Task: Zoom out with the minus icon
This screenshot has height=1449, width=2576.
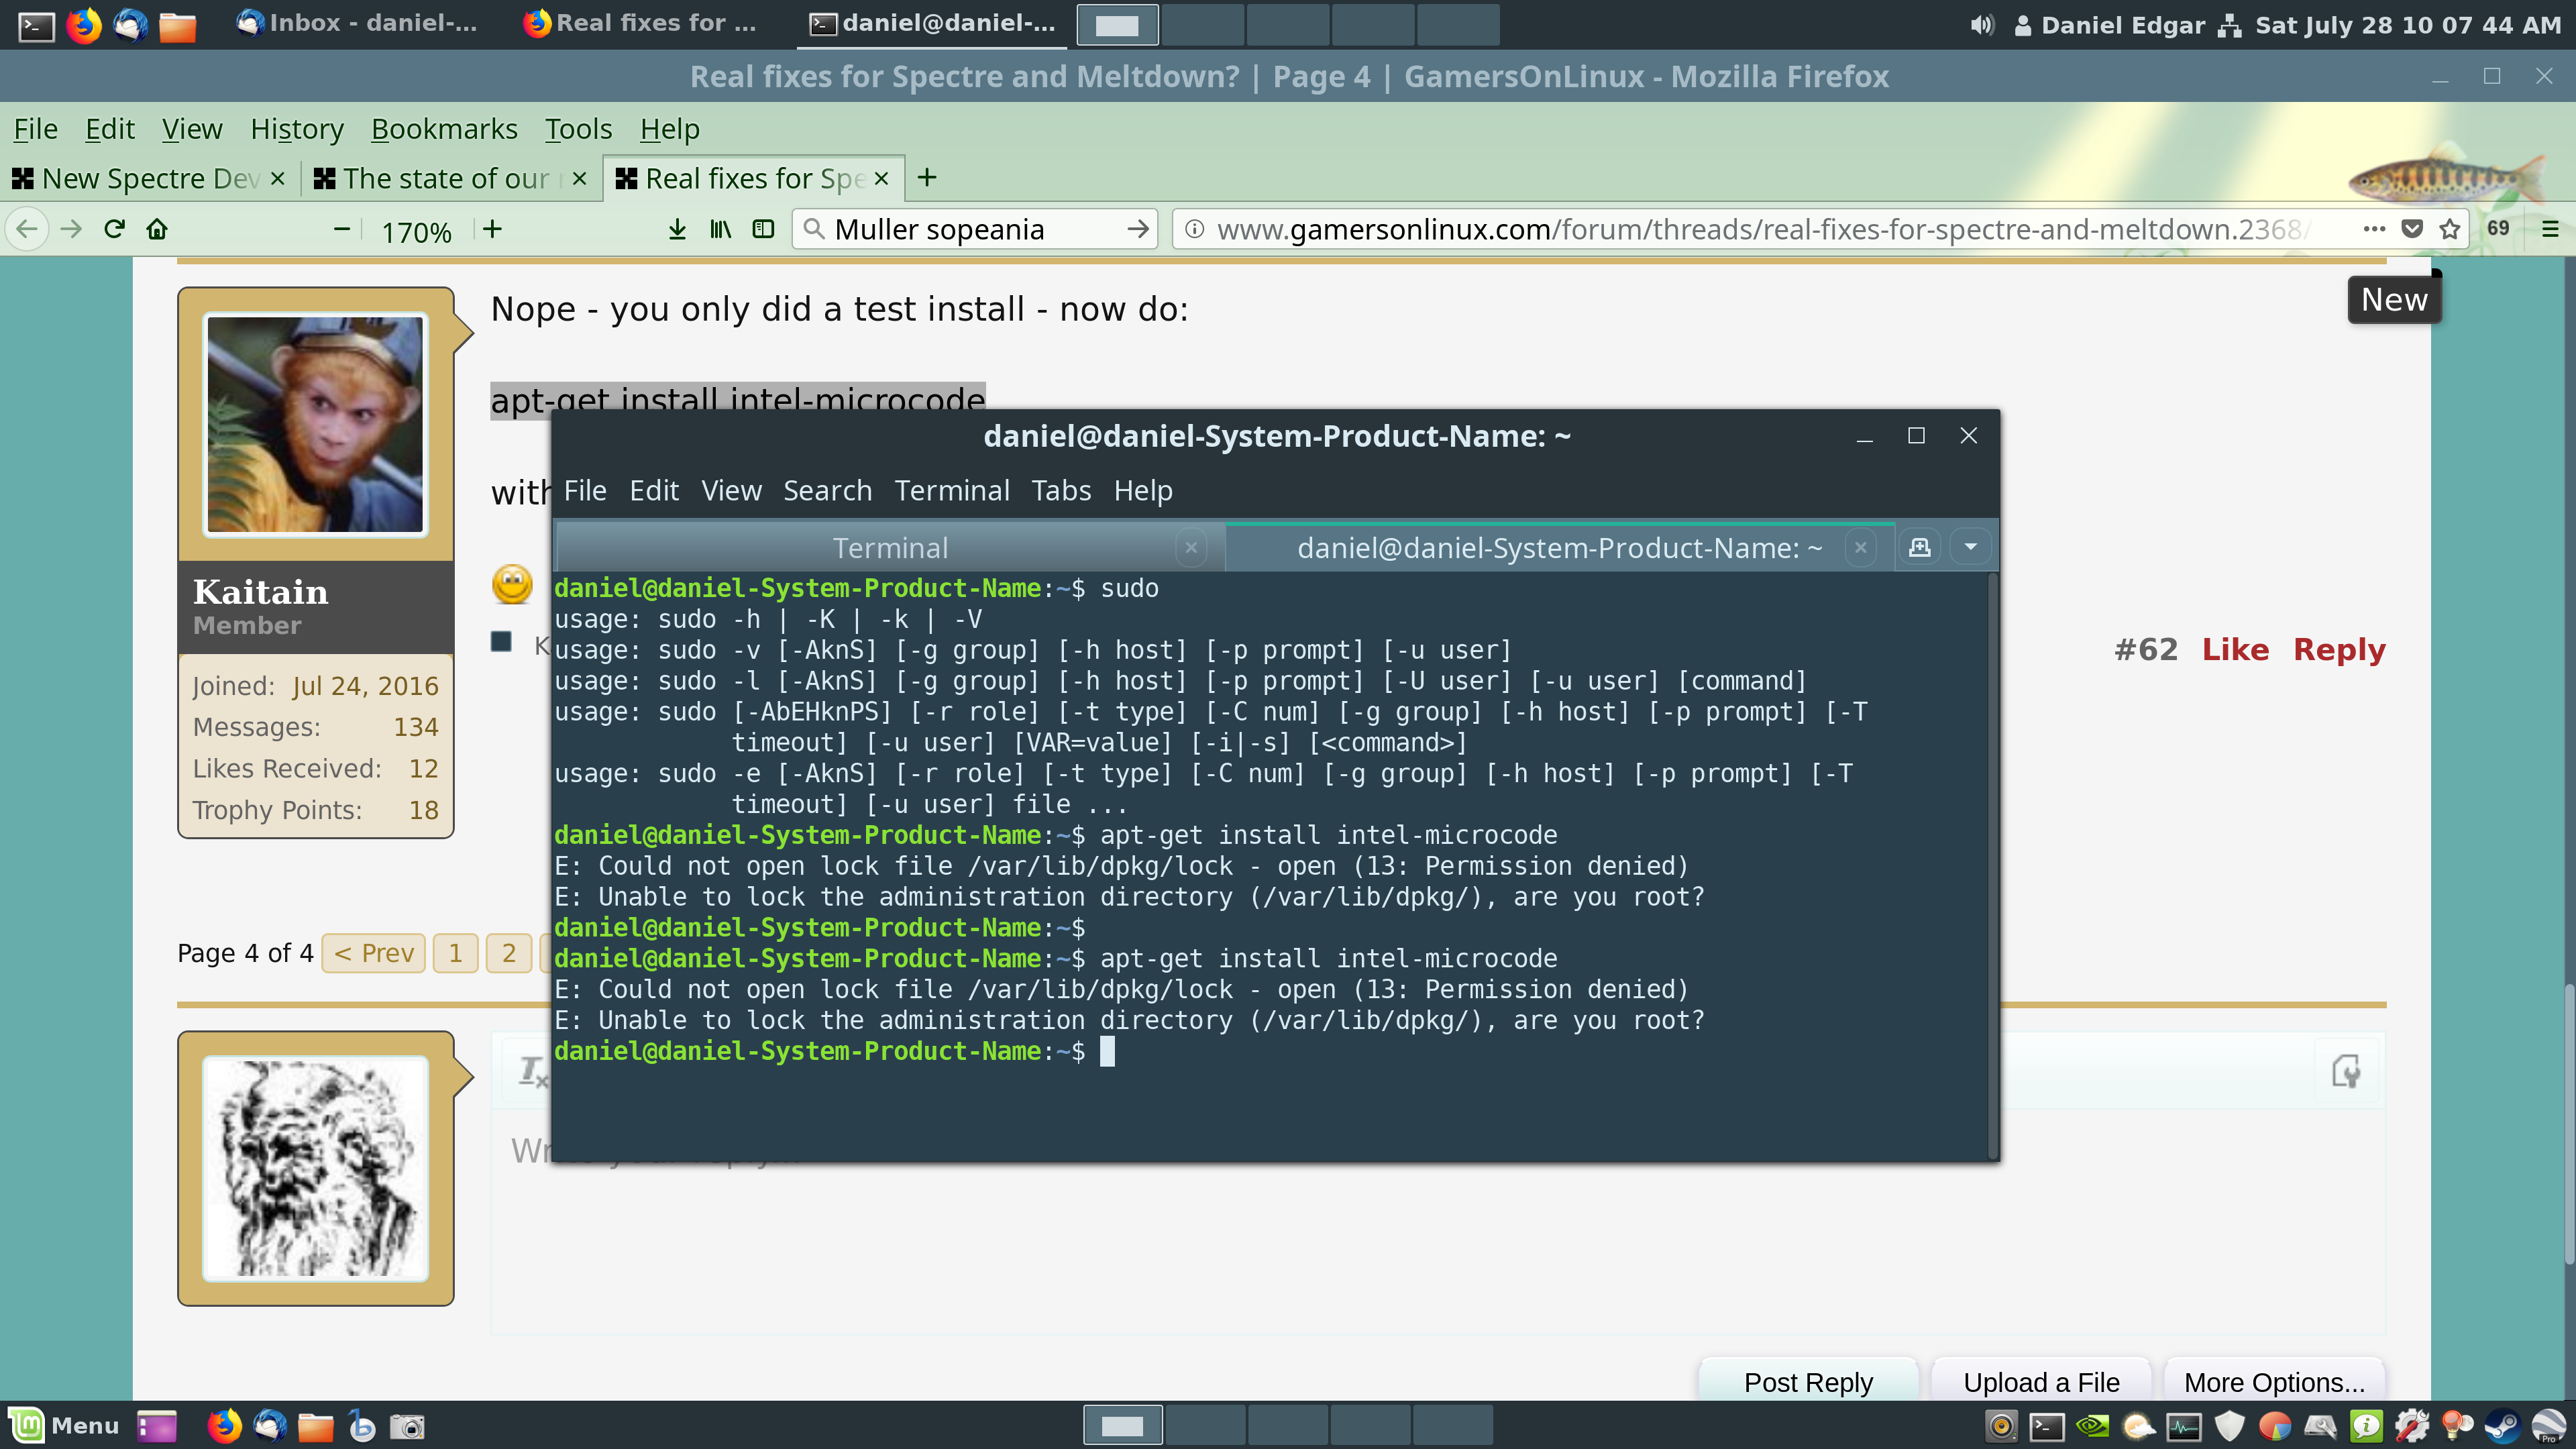Action: 341,229
